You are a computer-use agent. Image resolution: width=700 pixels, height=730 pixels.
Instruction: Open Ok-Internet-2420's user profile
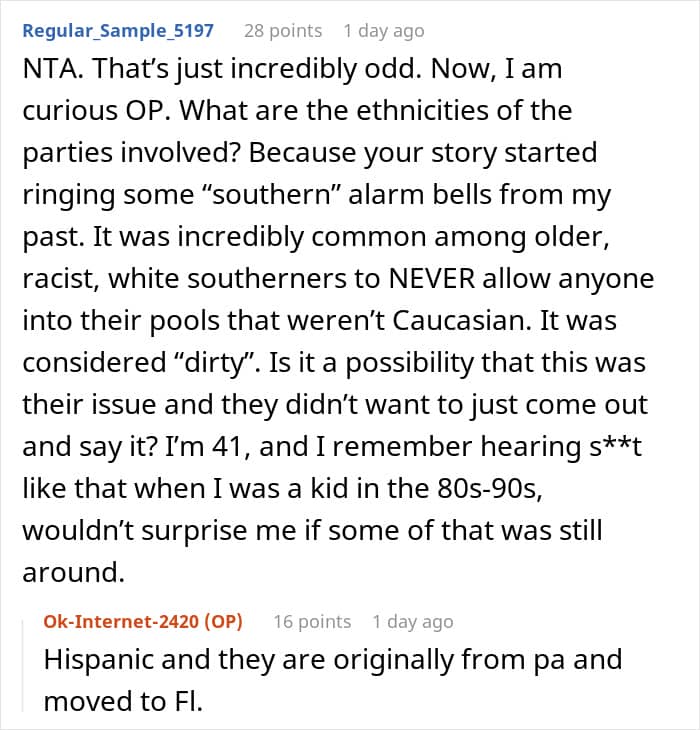click(121, 622)
